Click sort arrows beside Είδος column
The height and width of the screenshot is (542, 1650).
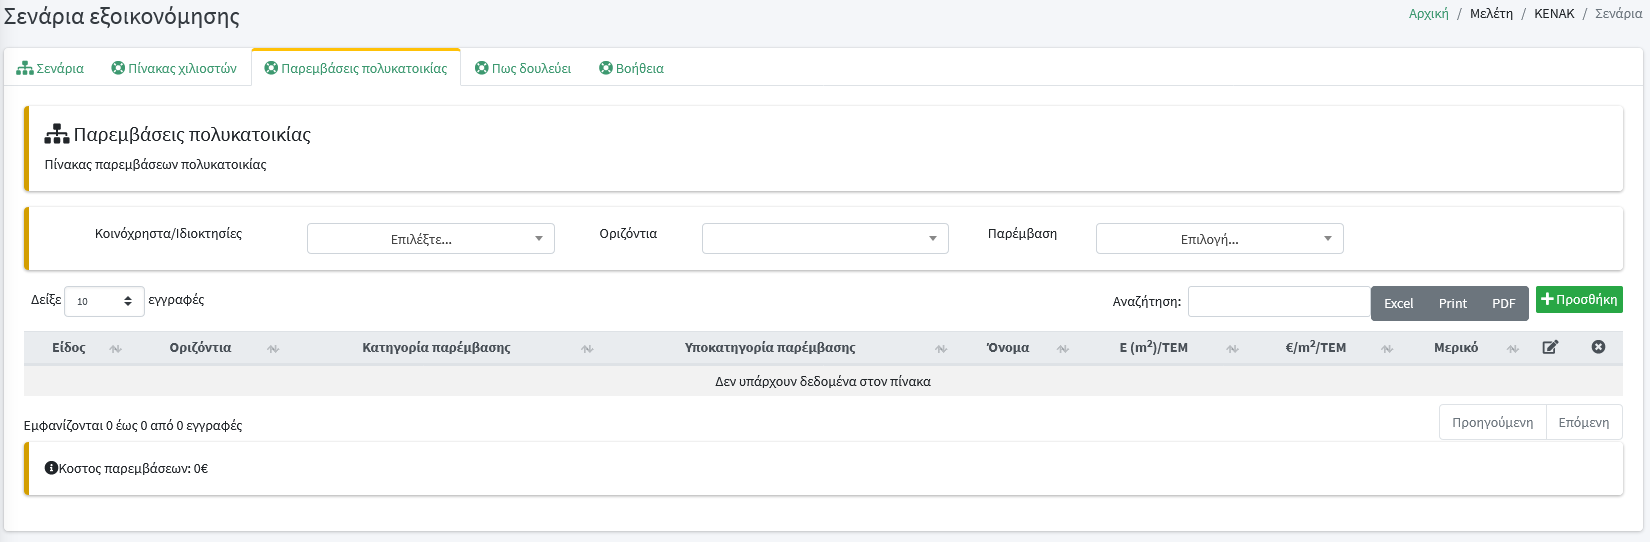pos(115,349)
